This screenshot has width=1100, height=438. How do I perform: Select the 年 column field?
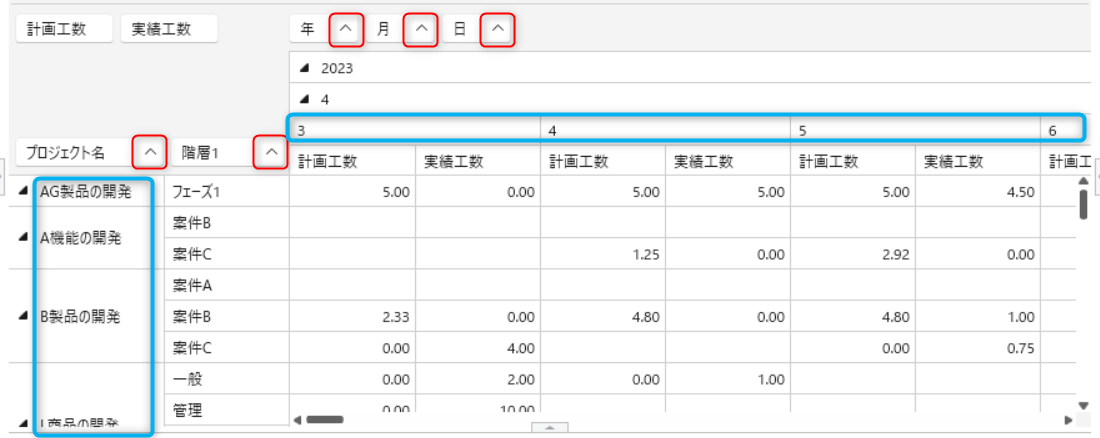coord(308,30)
